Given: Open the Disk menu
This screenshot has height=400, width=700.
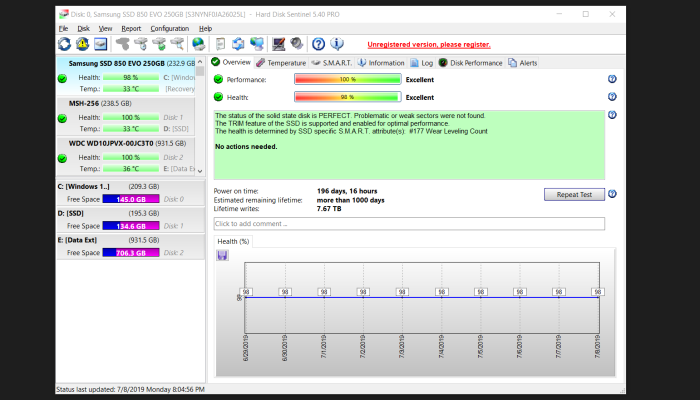Looking at the screenshot, I should pos(83,29).
